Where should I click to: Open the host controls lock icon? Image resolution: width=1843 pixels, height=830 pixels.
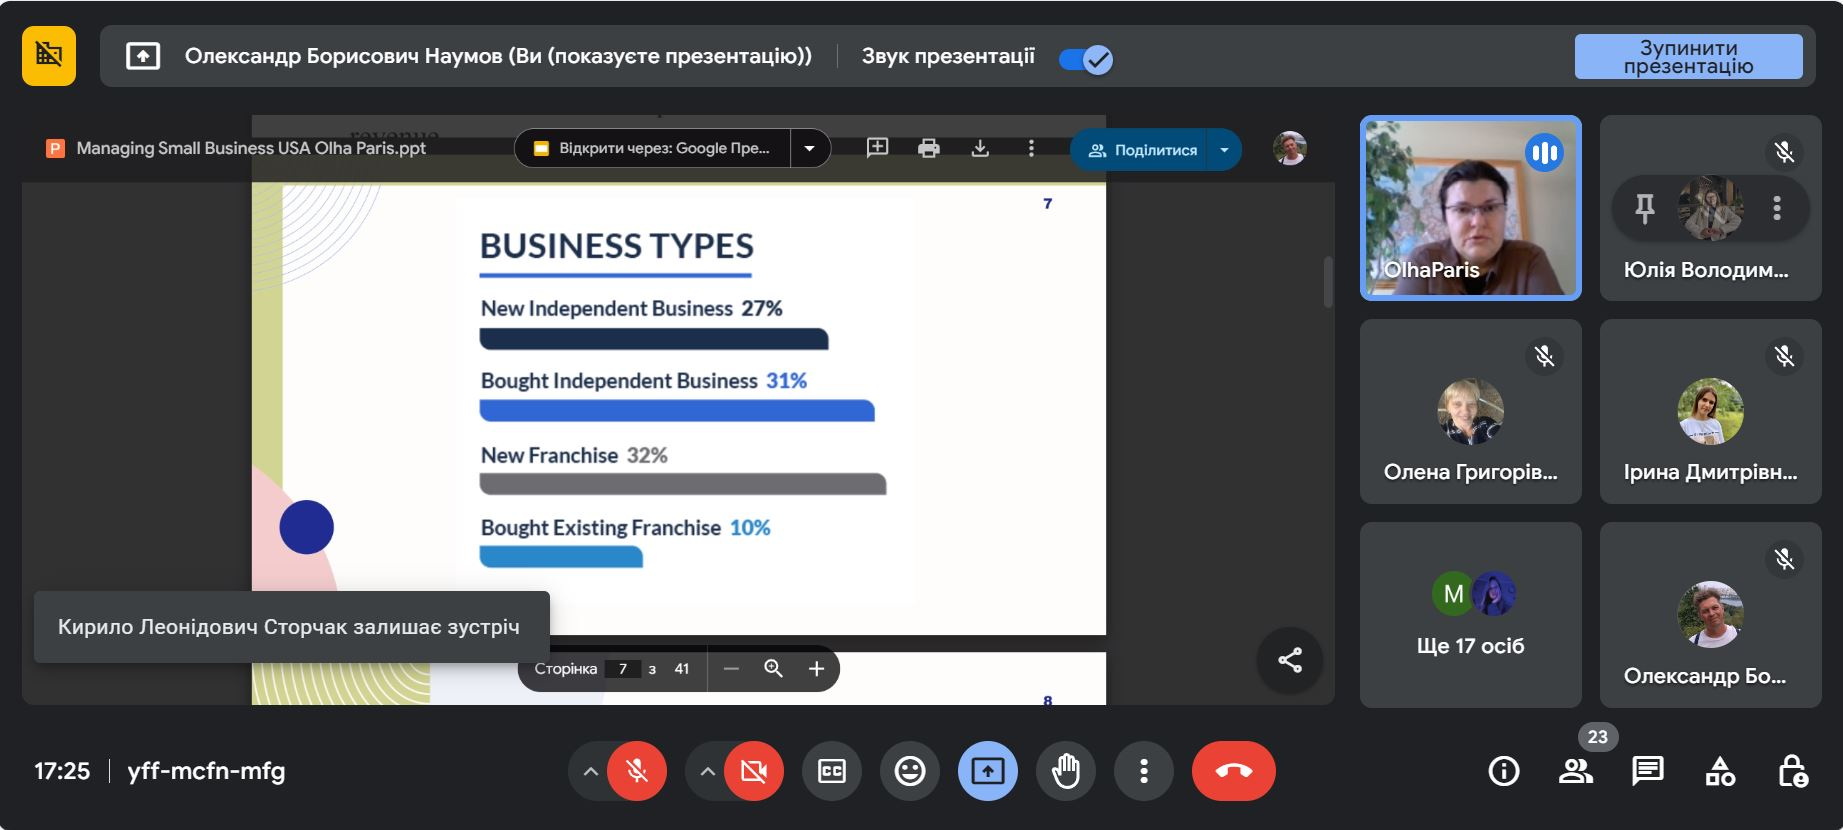point(1792,771)
